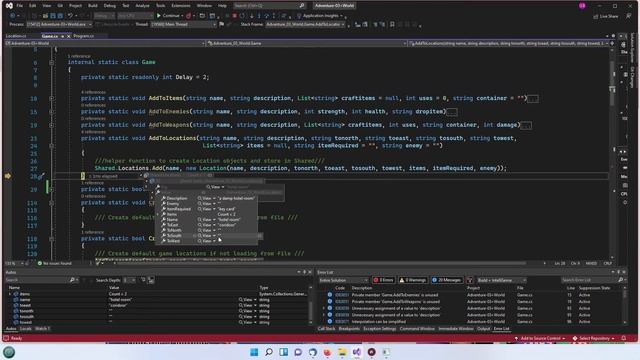Image resolution: width=640 pixels, height=360 pixels.
Task: Open Windows taskbar search
Action: point(269,352)
